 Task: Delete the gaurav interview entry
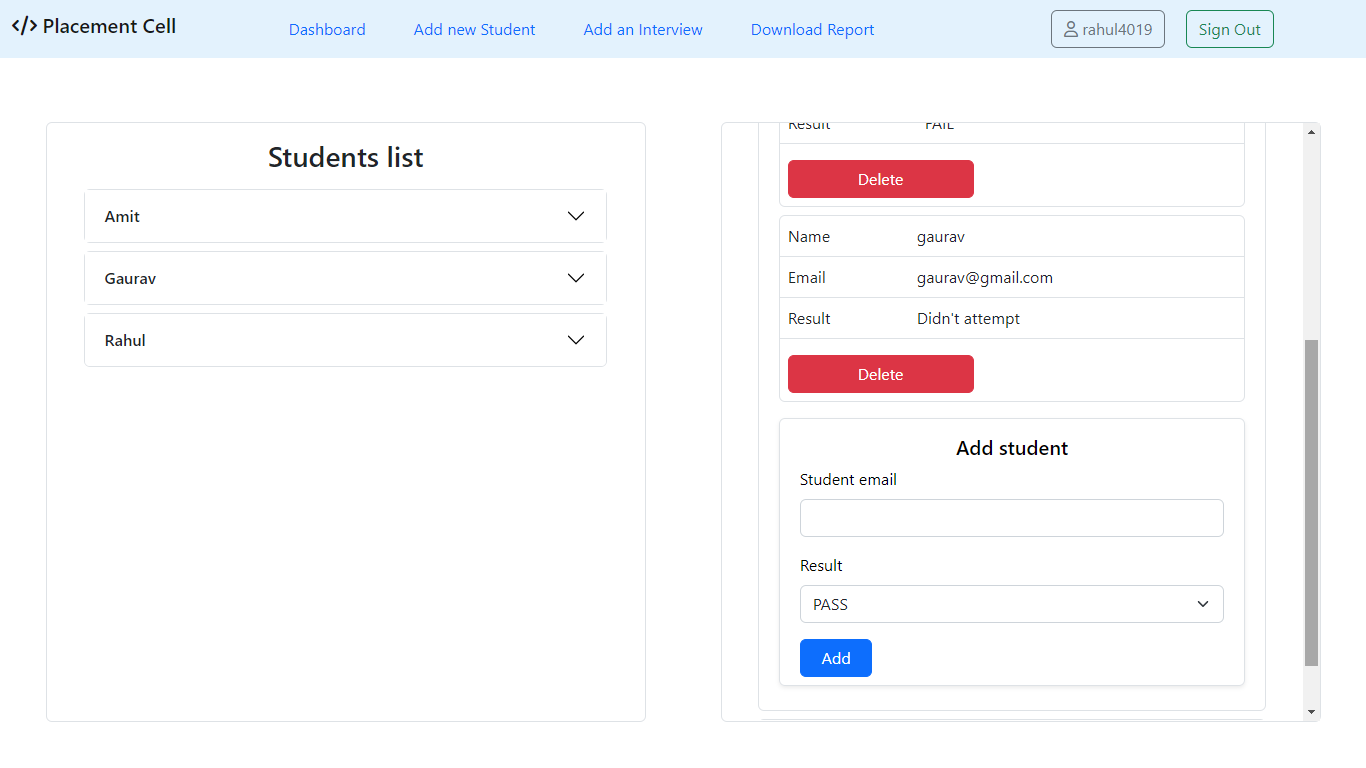point(881,374)
